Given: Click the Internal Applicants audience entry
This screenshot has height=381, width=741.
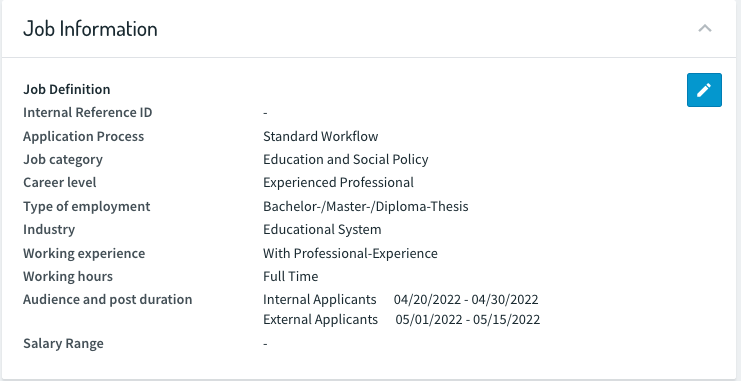Looking at the screenshot, I should click(x=319, y=300).
